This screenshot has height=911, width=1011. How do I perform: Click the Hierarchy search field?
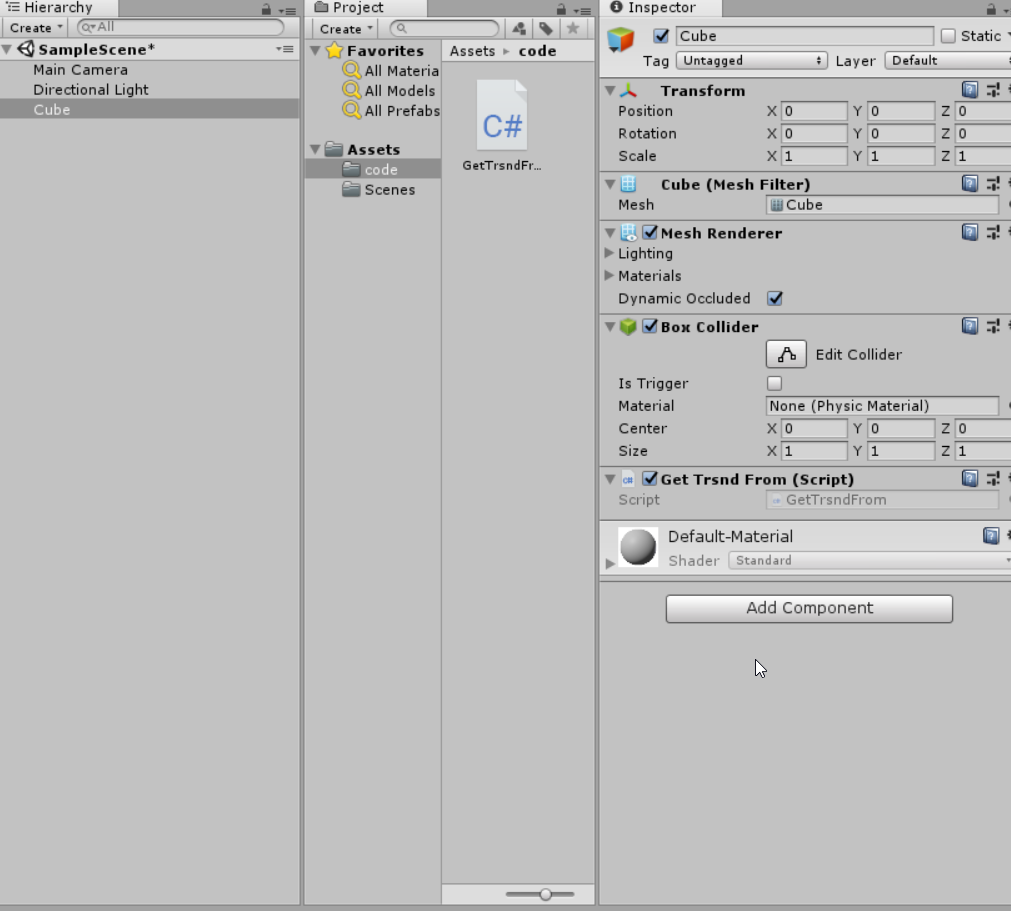(181, 27)
